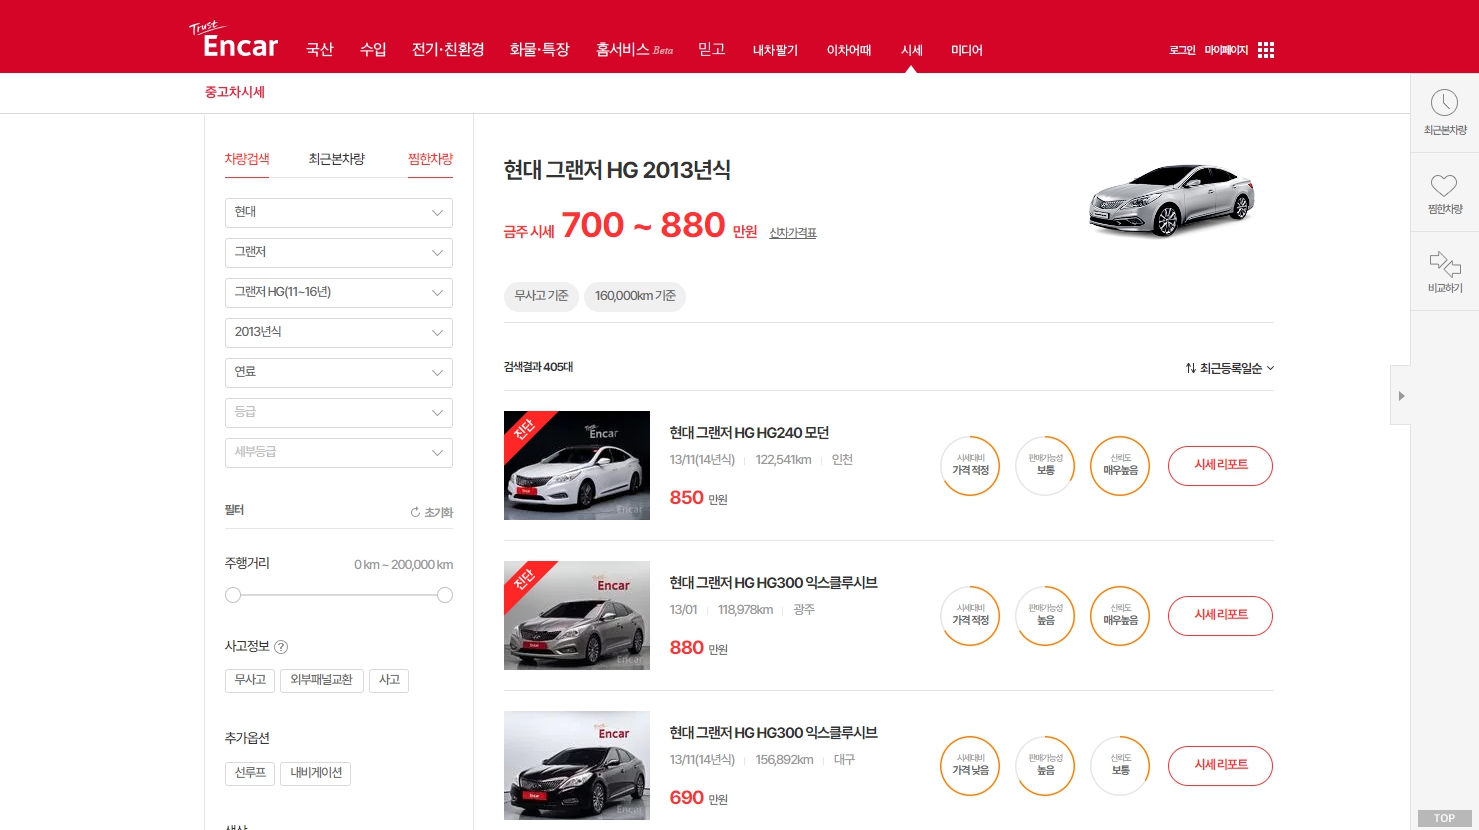Click left handle of 주행거리 slider
1479x830 pixels.
[233, 595]
